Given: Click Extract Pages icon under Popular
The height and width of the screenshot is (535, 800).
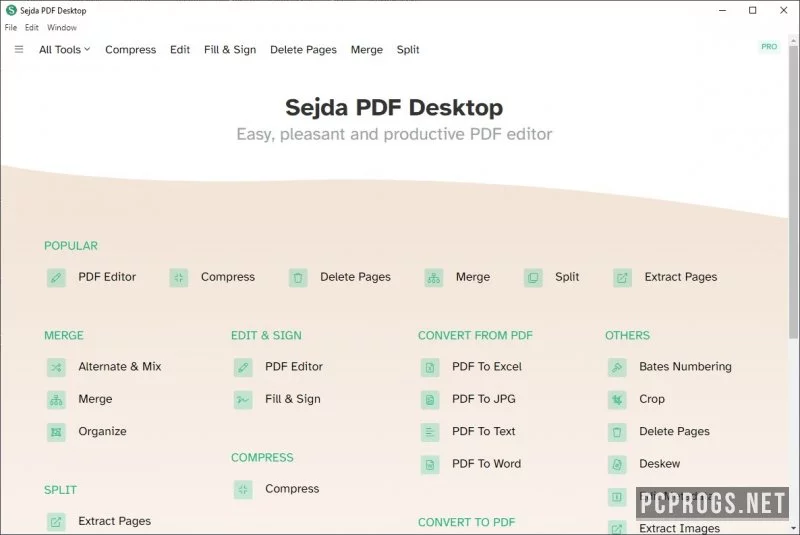Looking at the screenshot, I should point(622,278).
